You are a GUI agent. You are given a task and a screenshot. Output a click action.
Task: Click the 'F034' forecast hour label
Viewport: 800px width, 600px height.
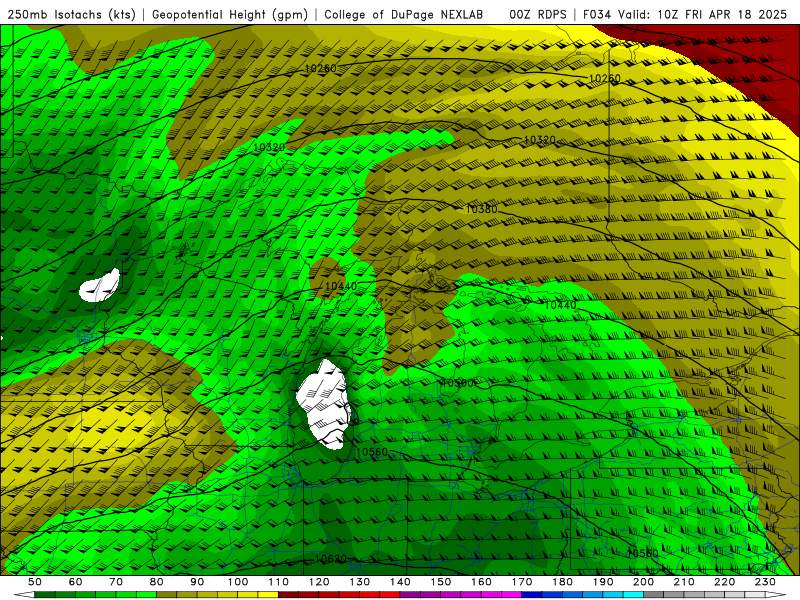pos(597,14)
